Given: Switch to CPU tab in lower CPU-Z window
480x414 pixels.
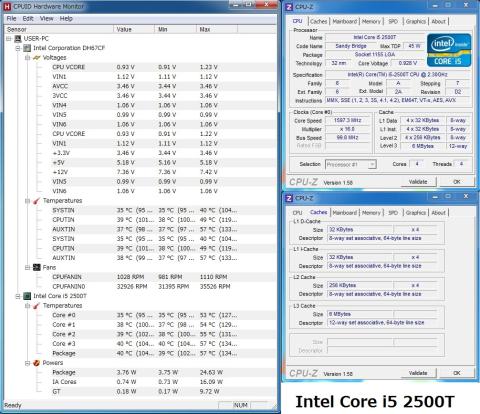Looking at the screenshot, I should 297,213.
